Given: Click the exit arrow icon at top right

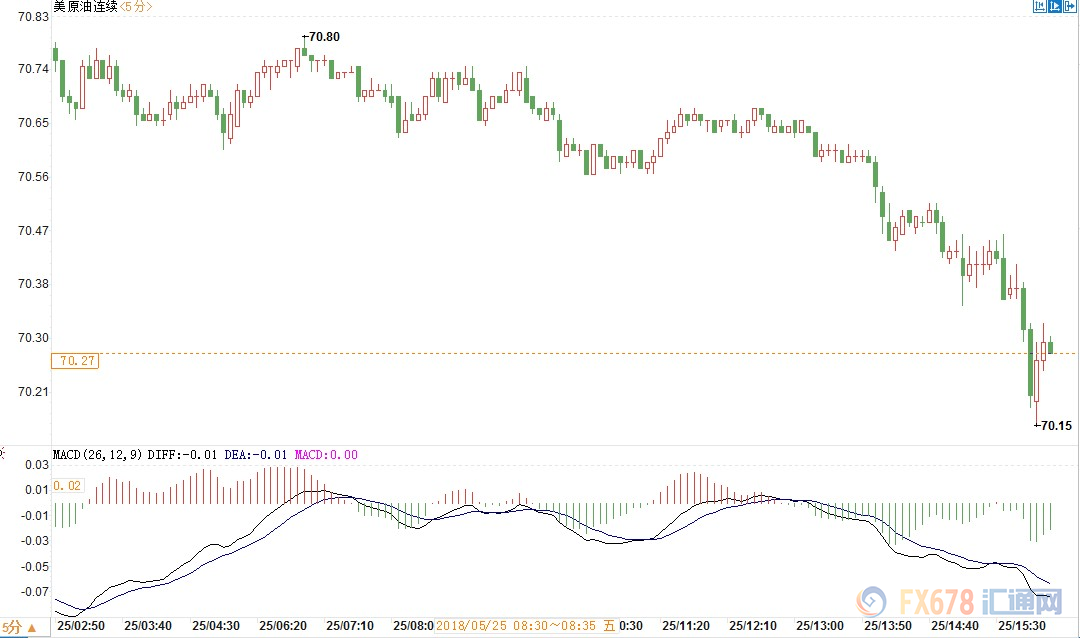Looking at the screenshot, I should [x=1071, y=7].
